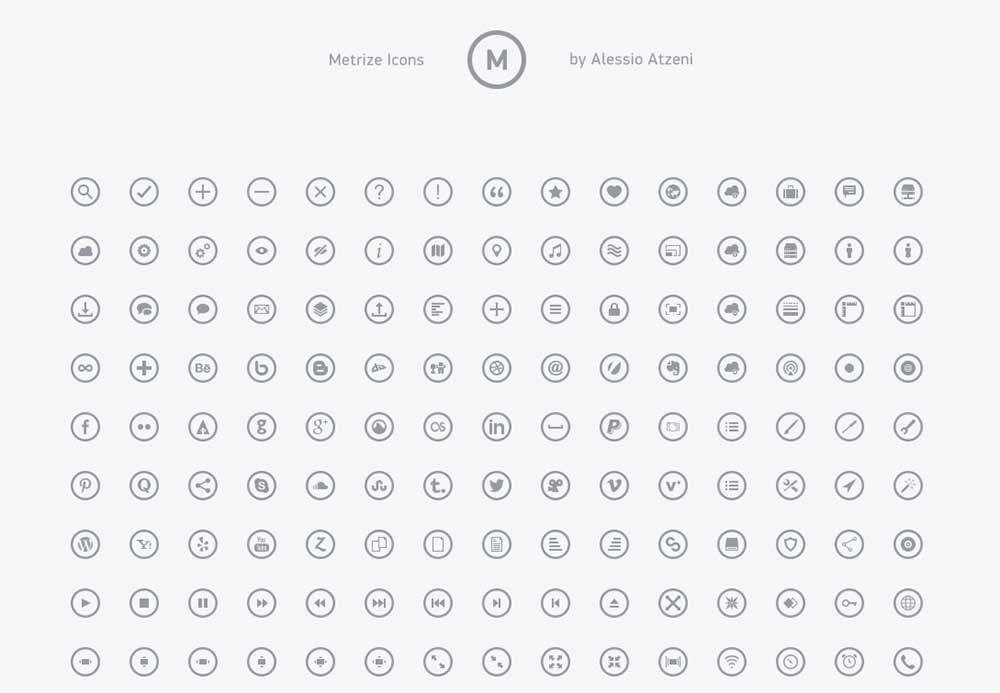Click the Facebook f icon
Screen dimensions: 1000x693
85,427
